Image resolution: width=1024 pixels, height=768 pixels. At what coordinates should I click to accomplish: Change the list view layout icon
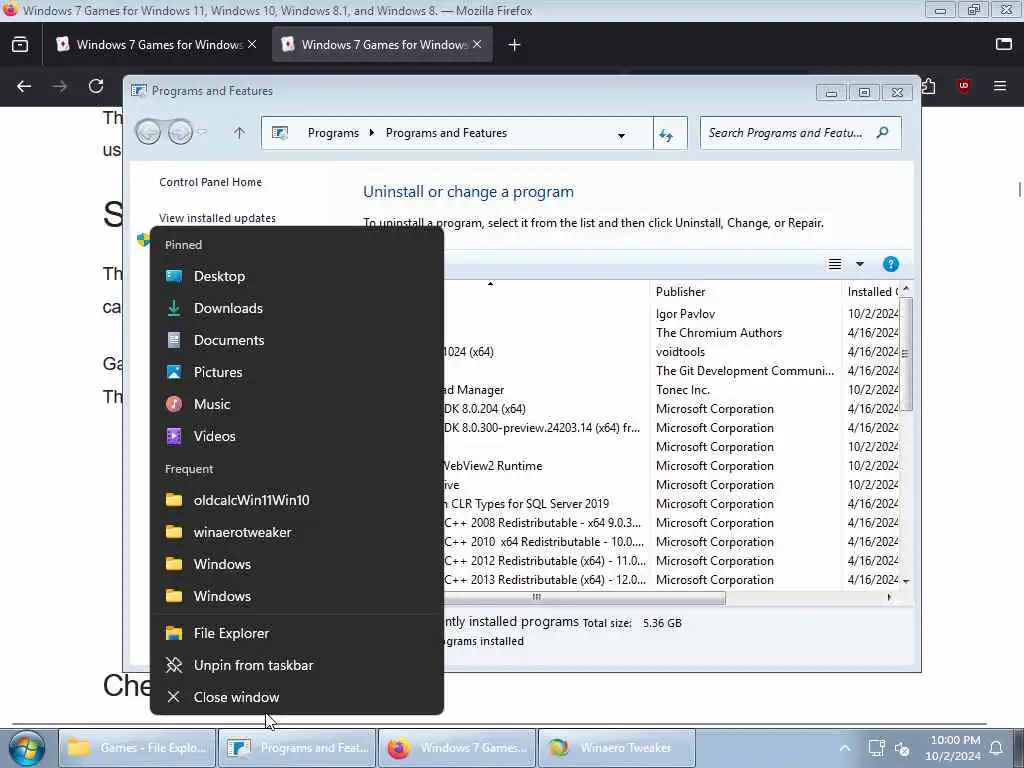click(835, 264)
